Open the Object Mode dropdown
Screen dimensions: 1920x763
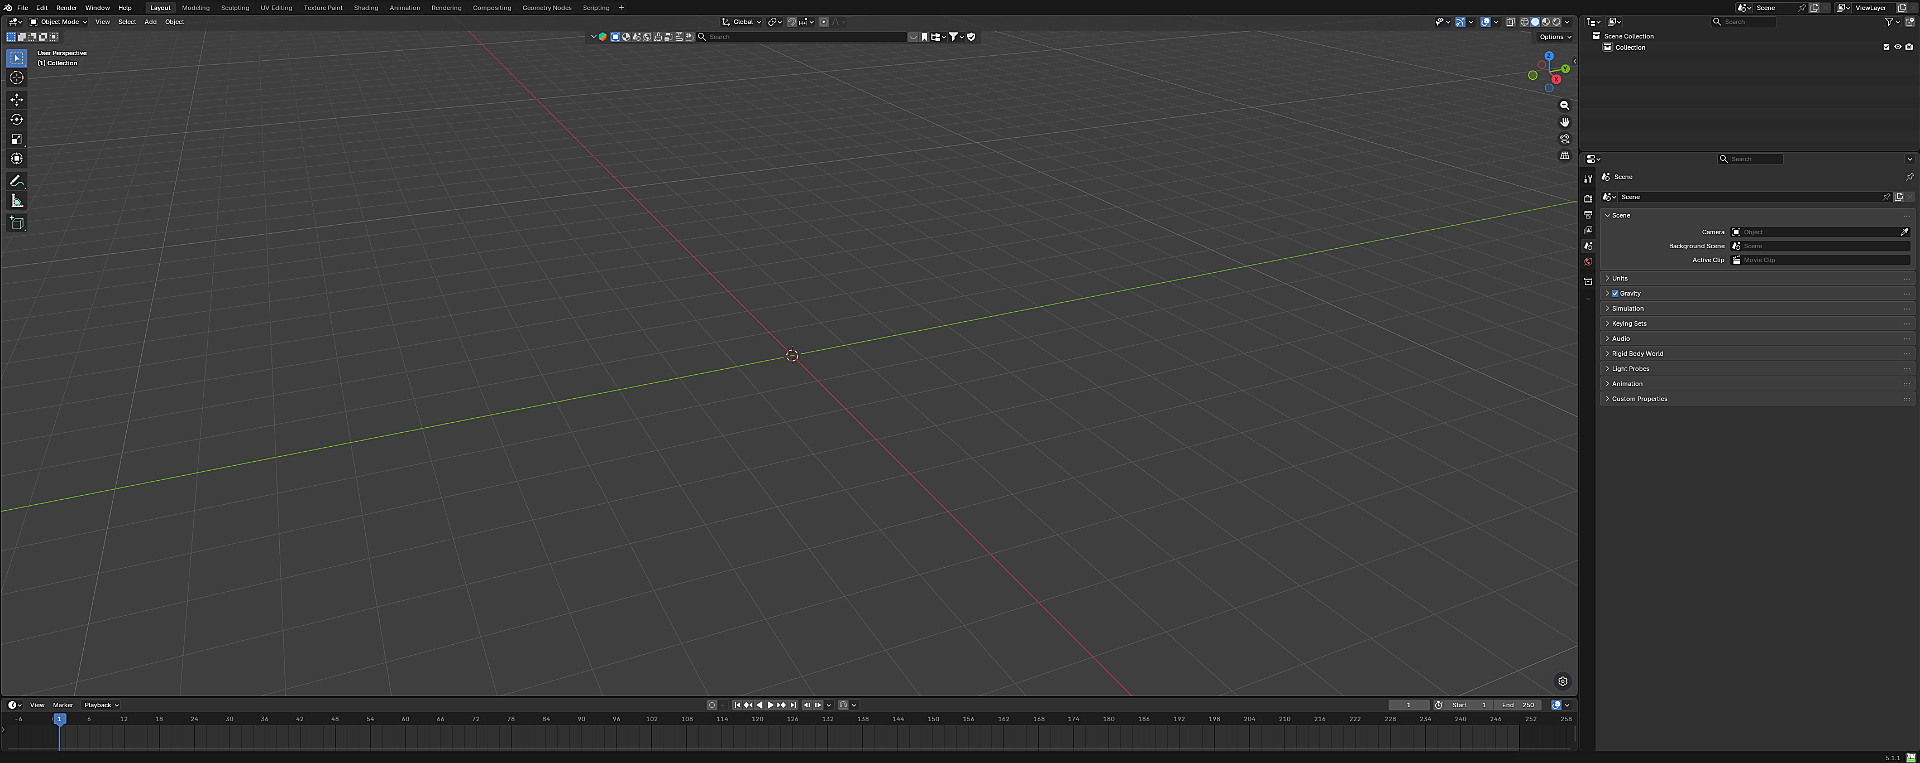click(x=58, y=22)
